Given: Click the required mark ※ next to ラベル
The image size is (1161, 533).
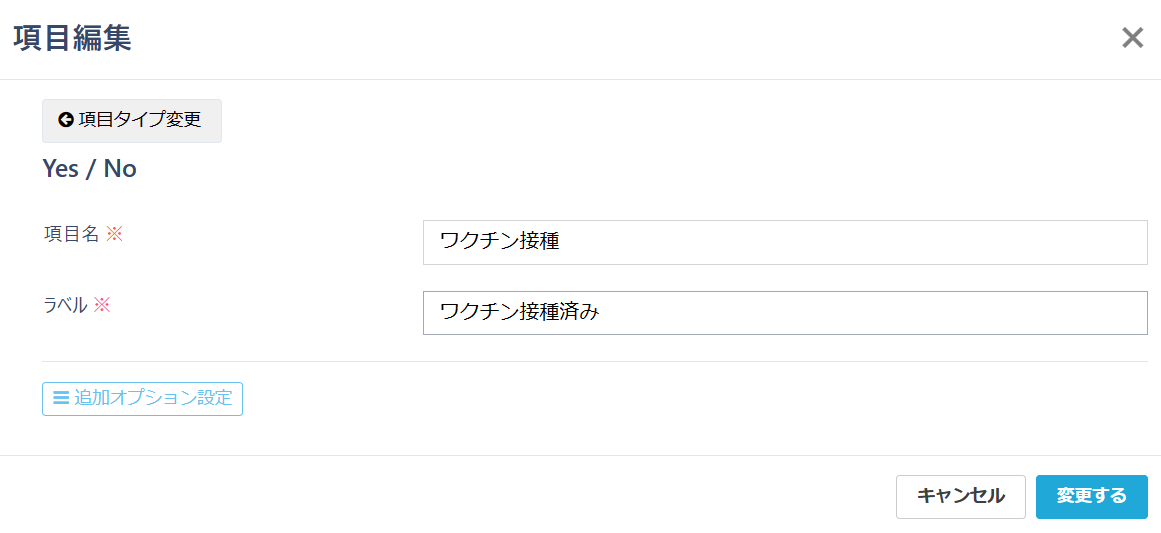Looking at the screenshot, I should (x=102, y=305).
